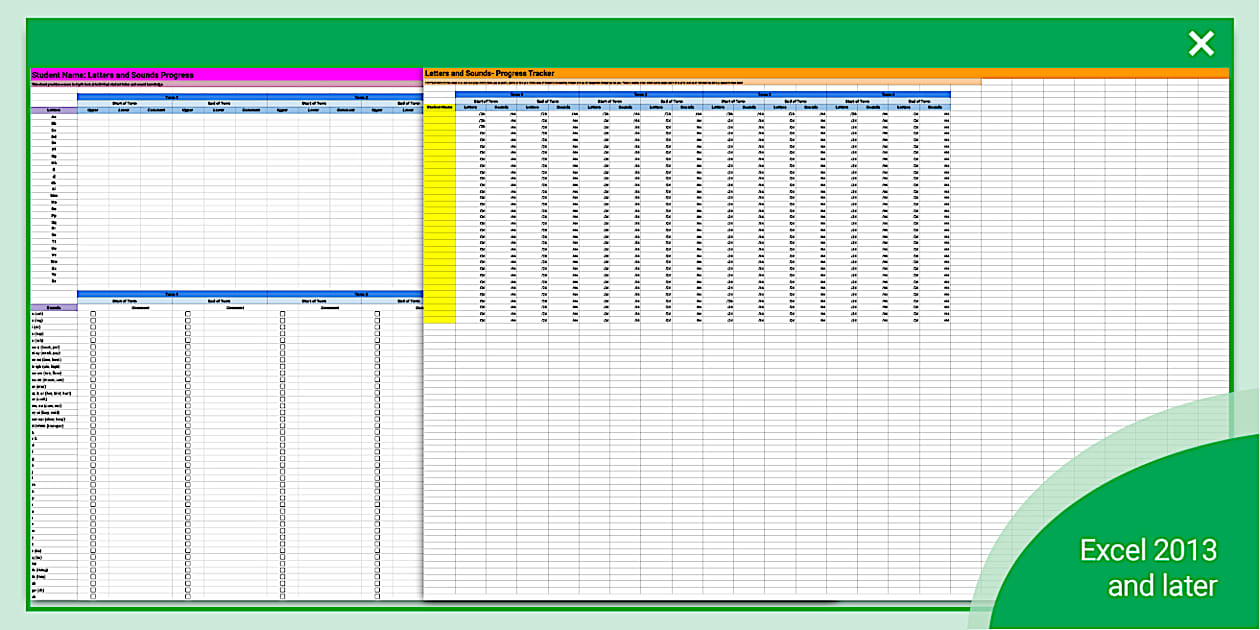Viewport: 1260px width, 630px height.
Task: Select the 'Upper' column header cell
Action: coord(93,109)
